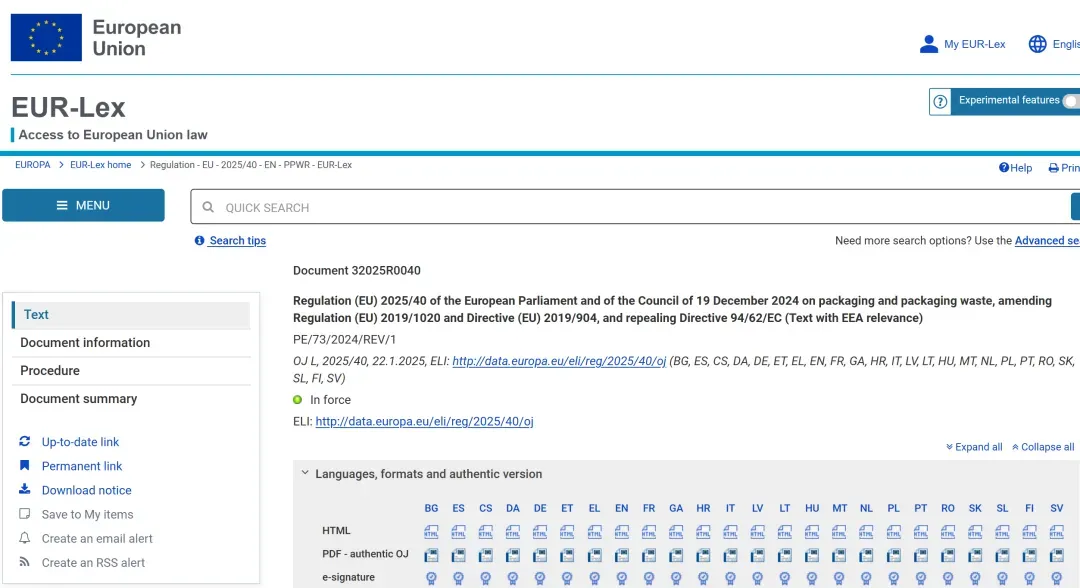The image size is (1080, 588).
Task: Toggle the Experimental features switch
Action: [x=1072, y=101]
